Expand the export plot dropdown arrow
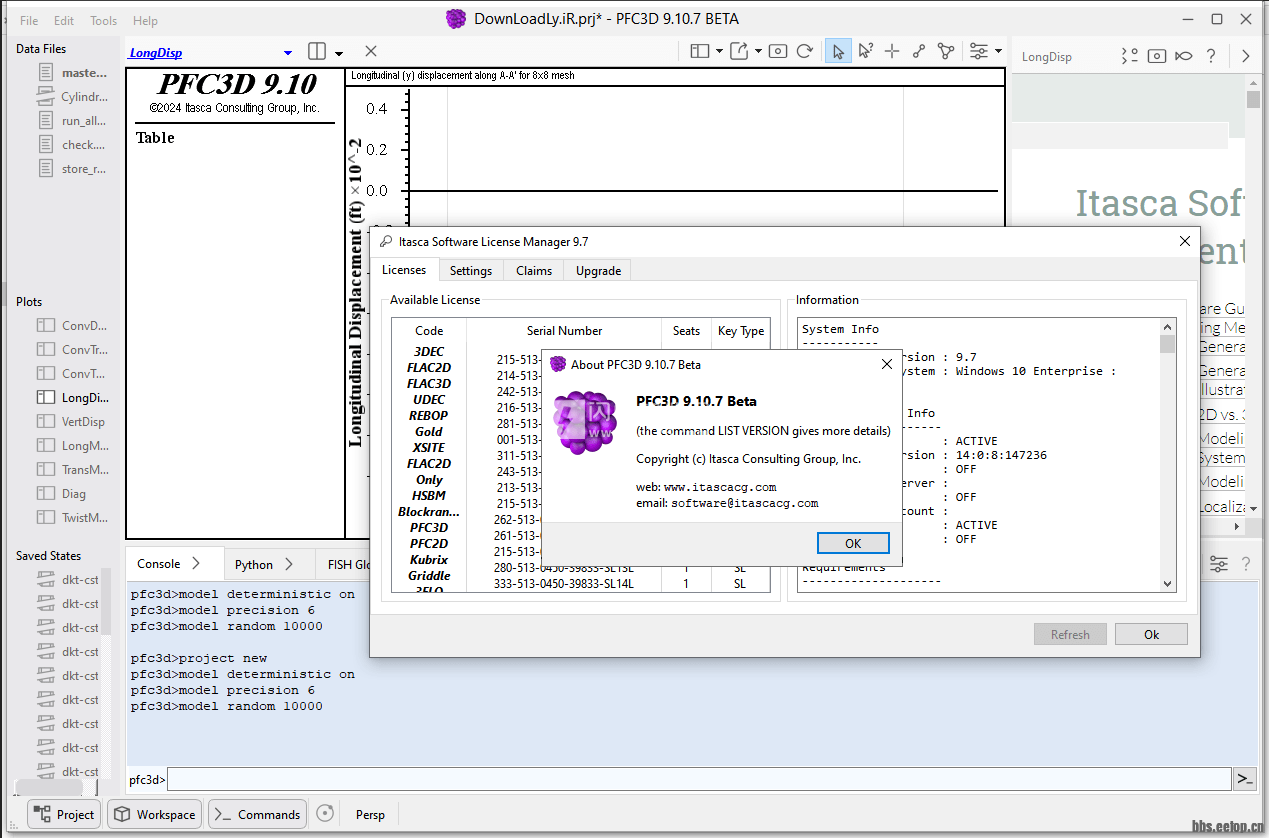 click(x=759, y=52)
